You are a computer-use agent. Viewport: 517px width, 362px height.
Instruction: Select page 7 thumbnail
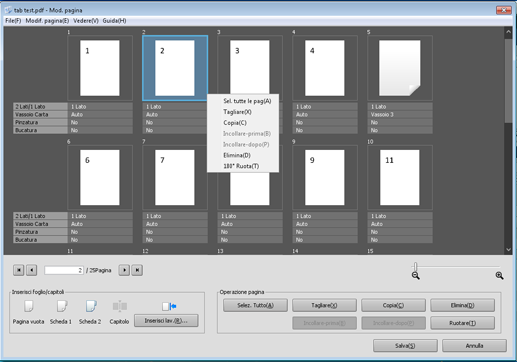pos(175,177)
